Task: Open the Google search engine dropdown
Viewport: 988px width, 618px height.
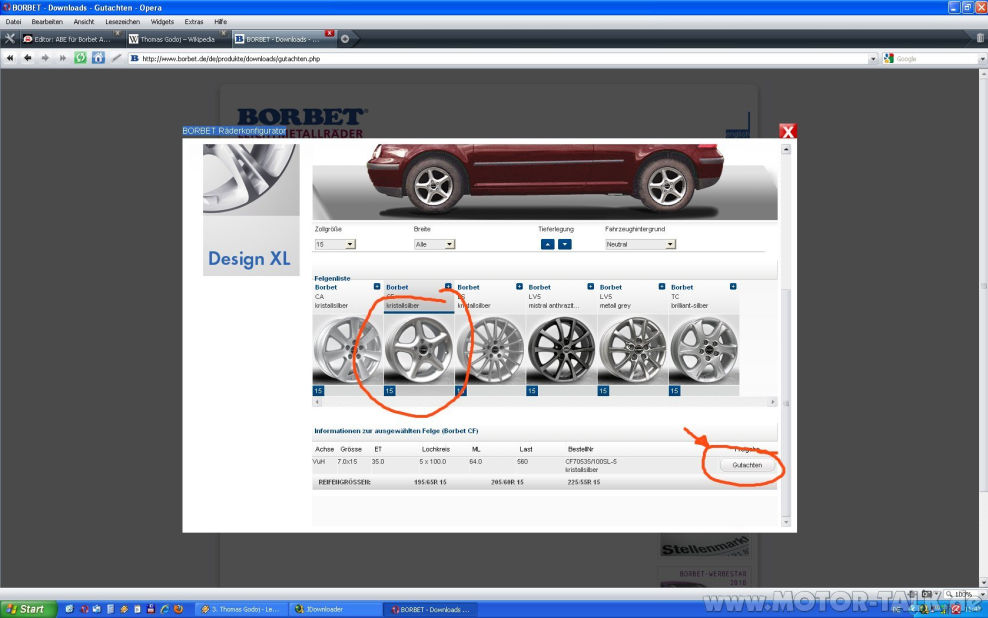Action: (x=889, y=59)
